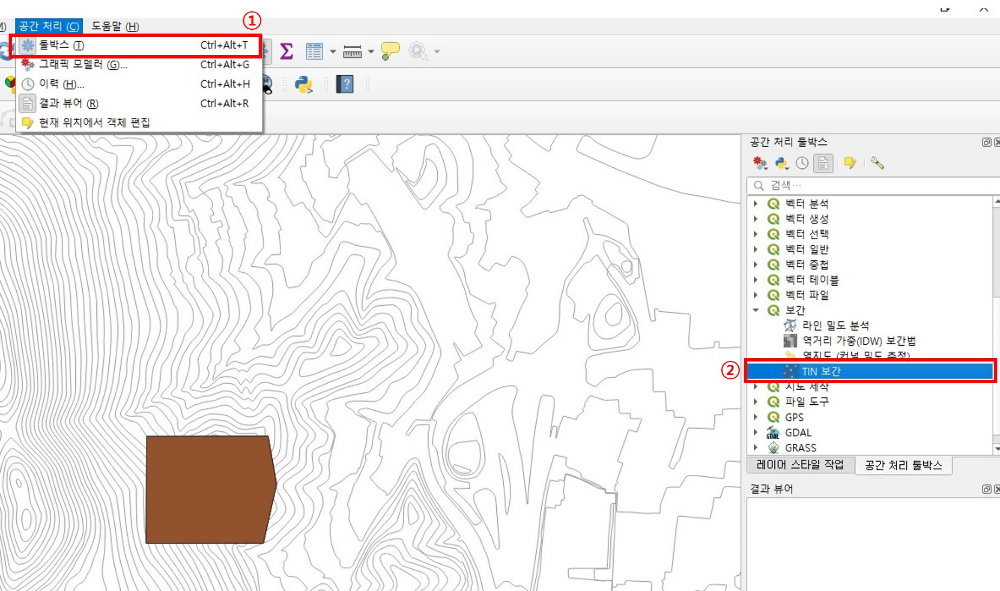Select 역거리 가중(IDW) 보간법 algorithm
The width and height of the screenshot is (1000, 591).
coord(858,341)
